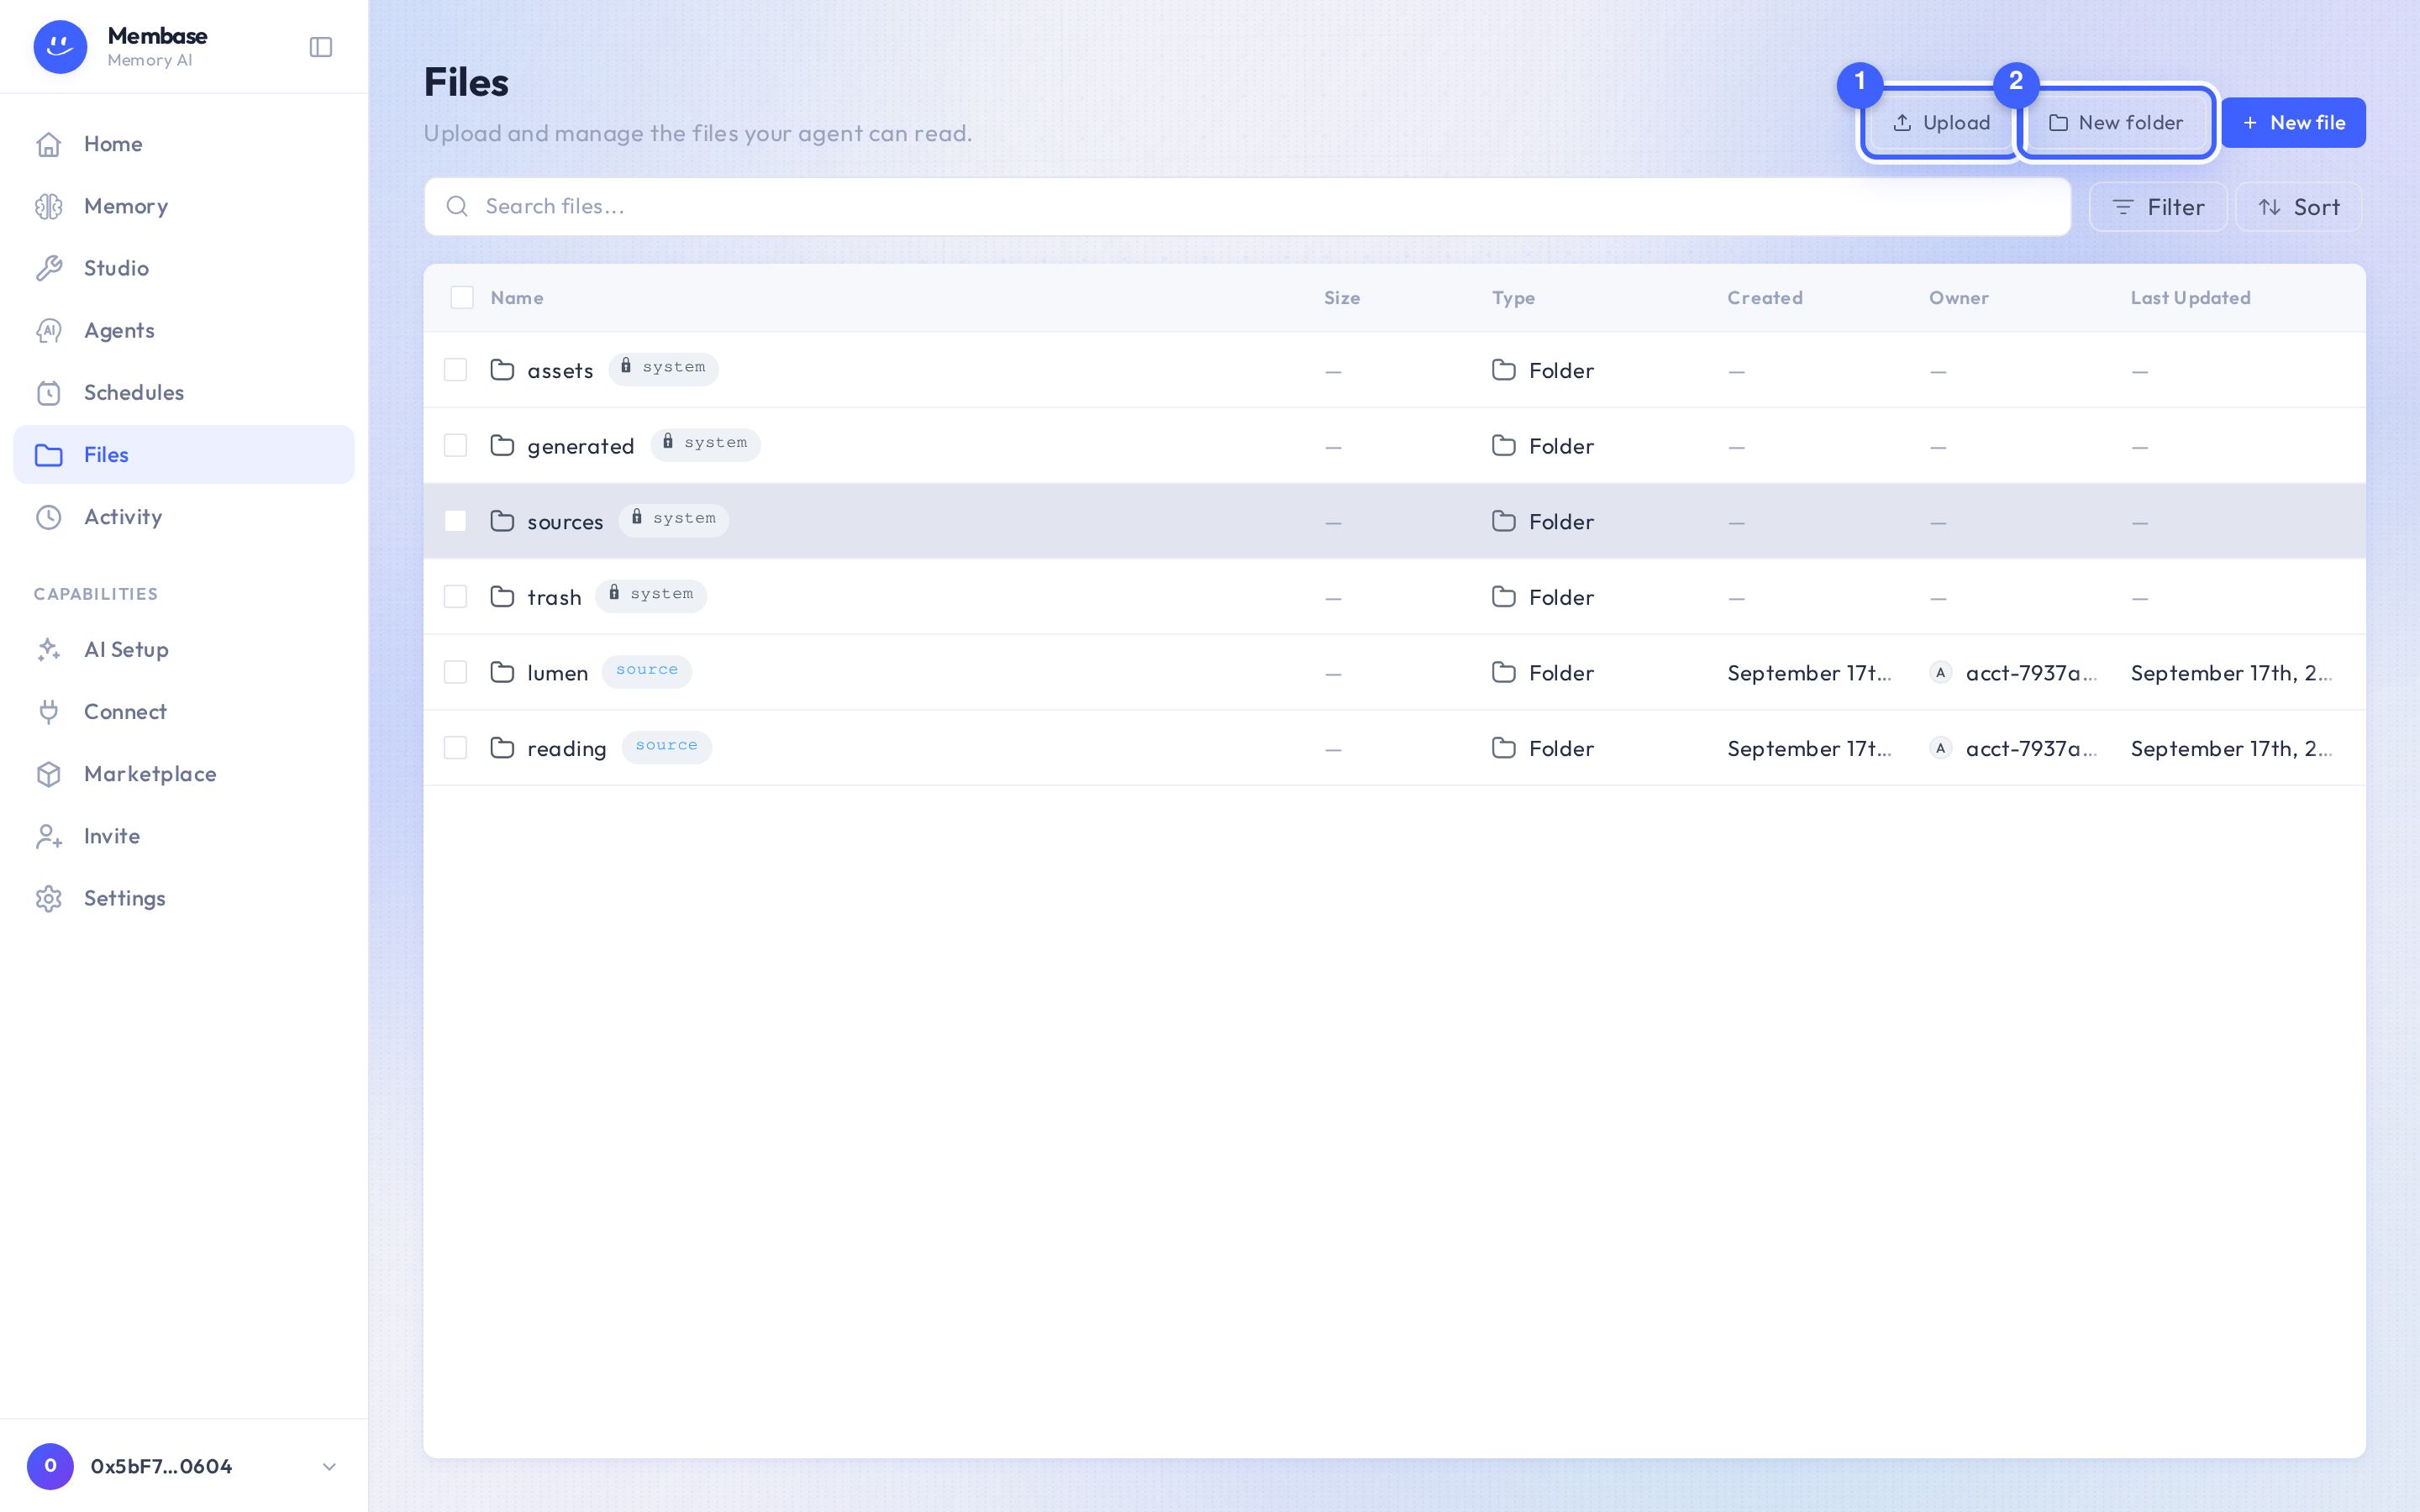
Task: Click the system lock badge beside assets
Action: [663, 368]
